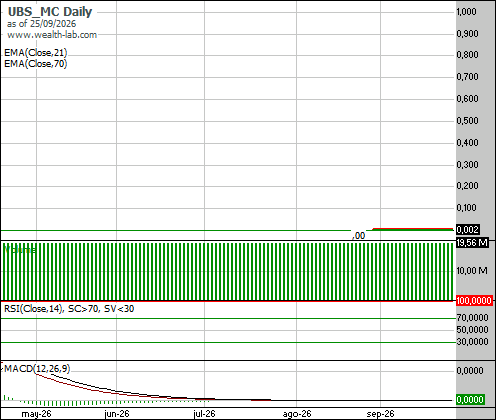
Task: Open the www.wealth-lab.com link
Action: (x=52, y=35)
